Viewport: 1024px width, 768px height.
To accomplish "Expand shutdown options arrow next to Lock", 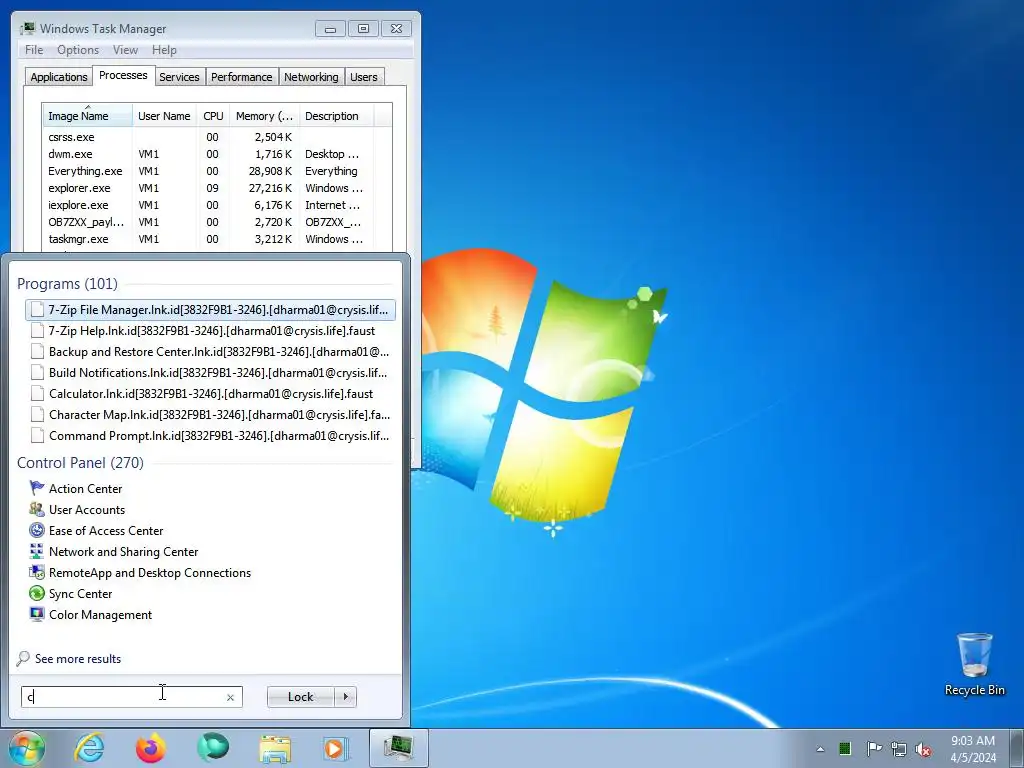I will tap(346, 697).
